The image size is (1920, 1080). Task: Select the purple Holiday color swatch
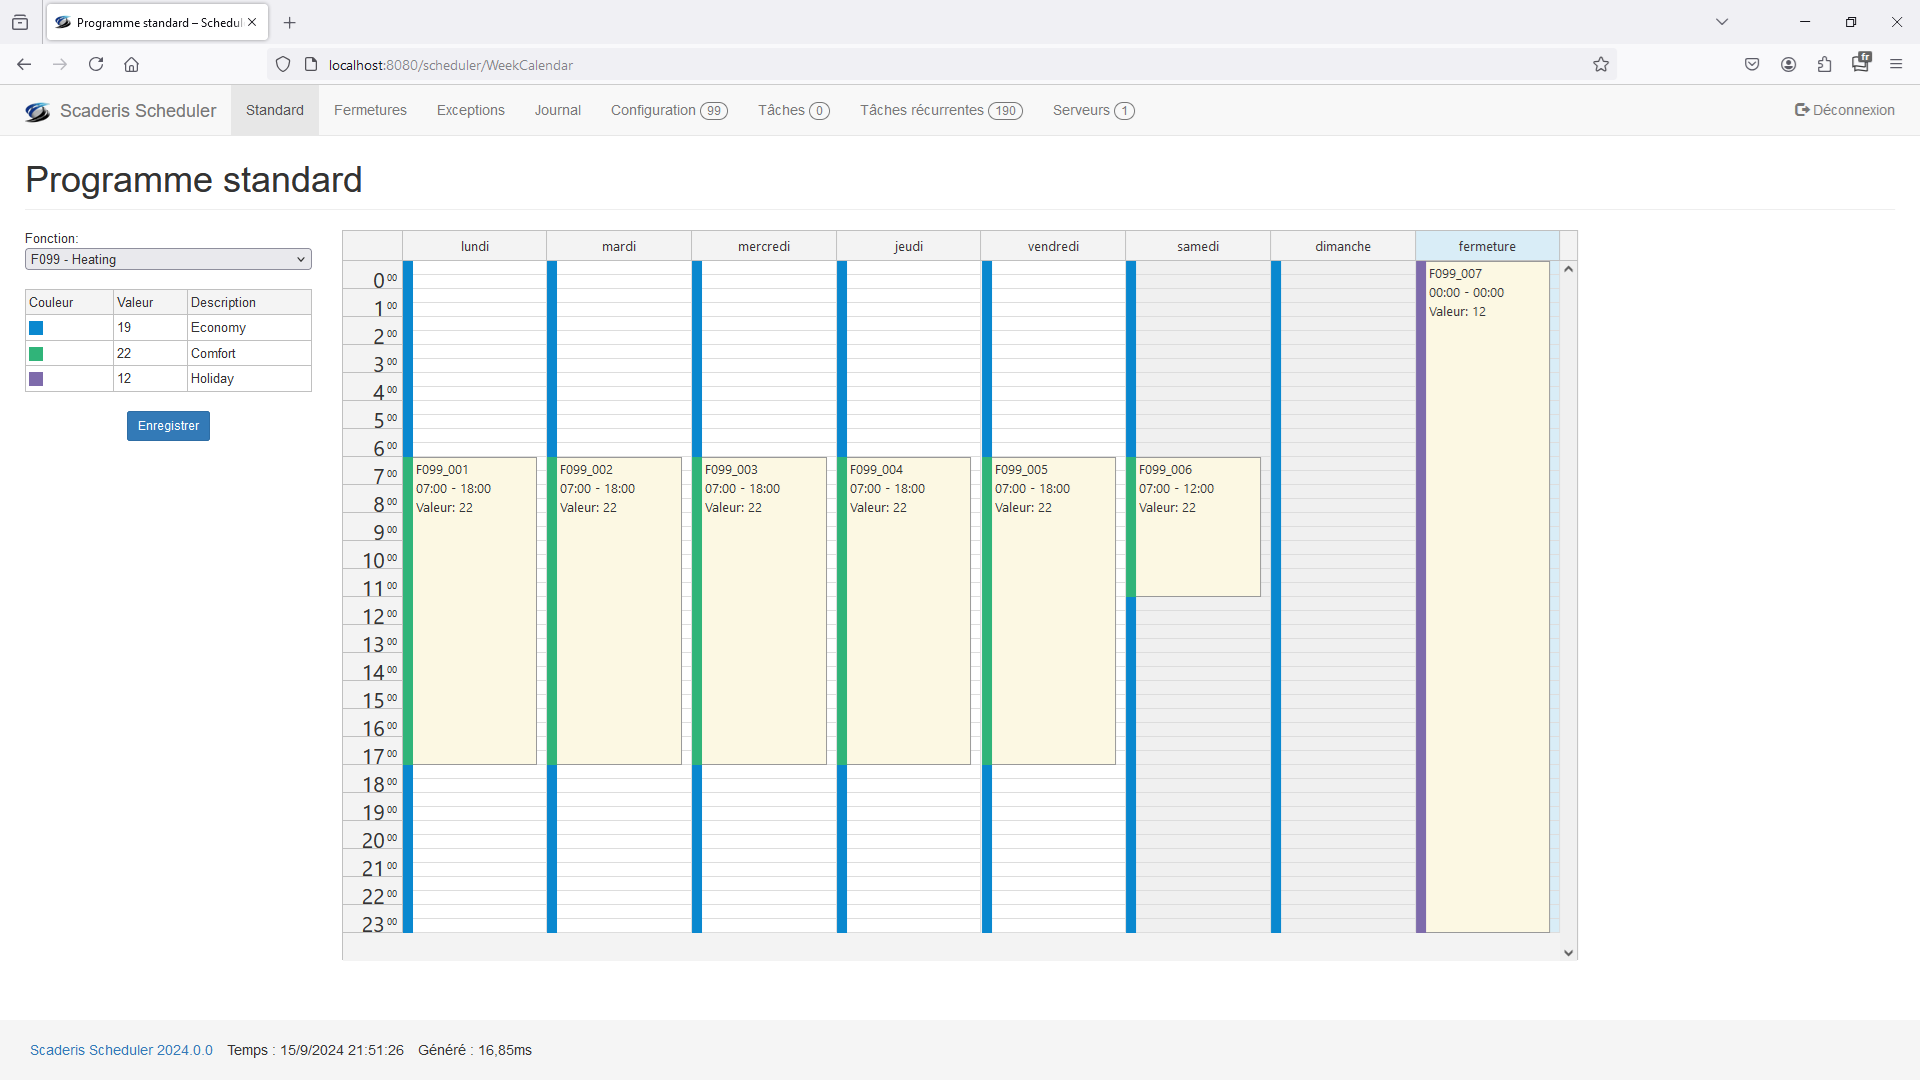click(36, 379)
